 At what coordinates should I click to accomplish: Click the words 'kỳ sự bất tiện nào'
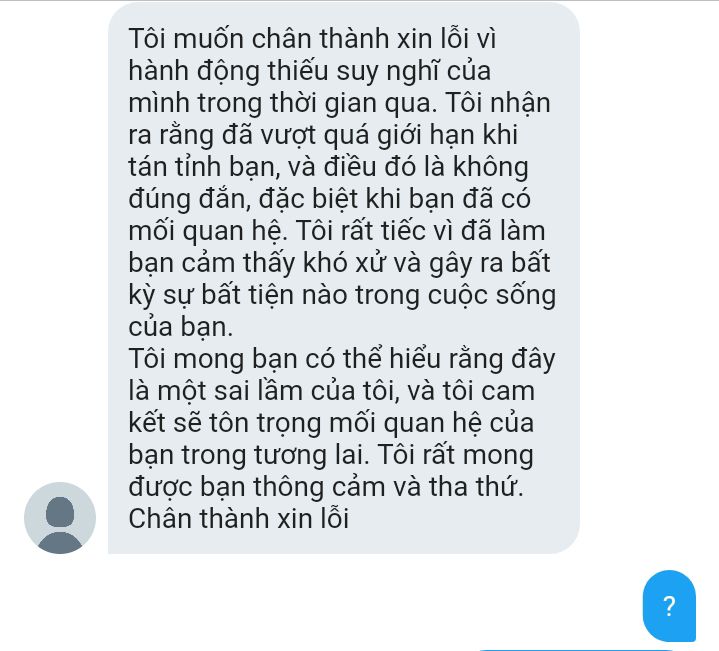click(x=238, y=295)
